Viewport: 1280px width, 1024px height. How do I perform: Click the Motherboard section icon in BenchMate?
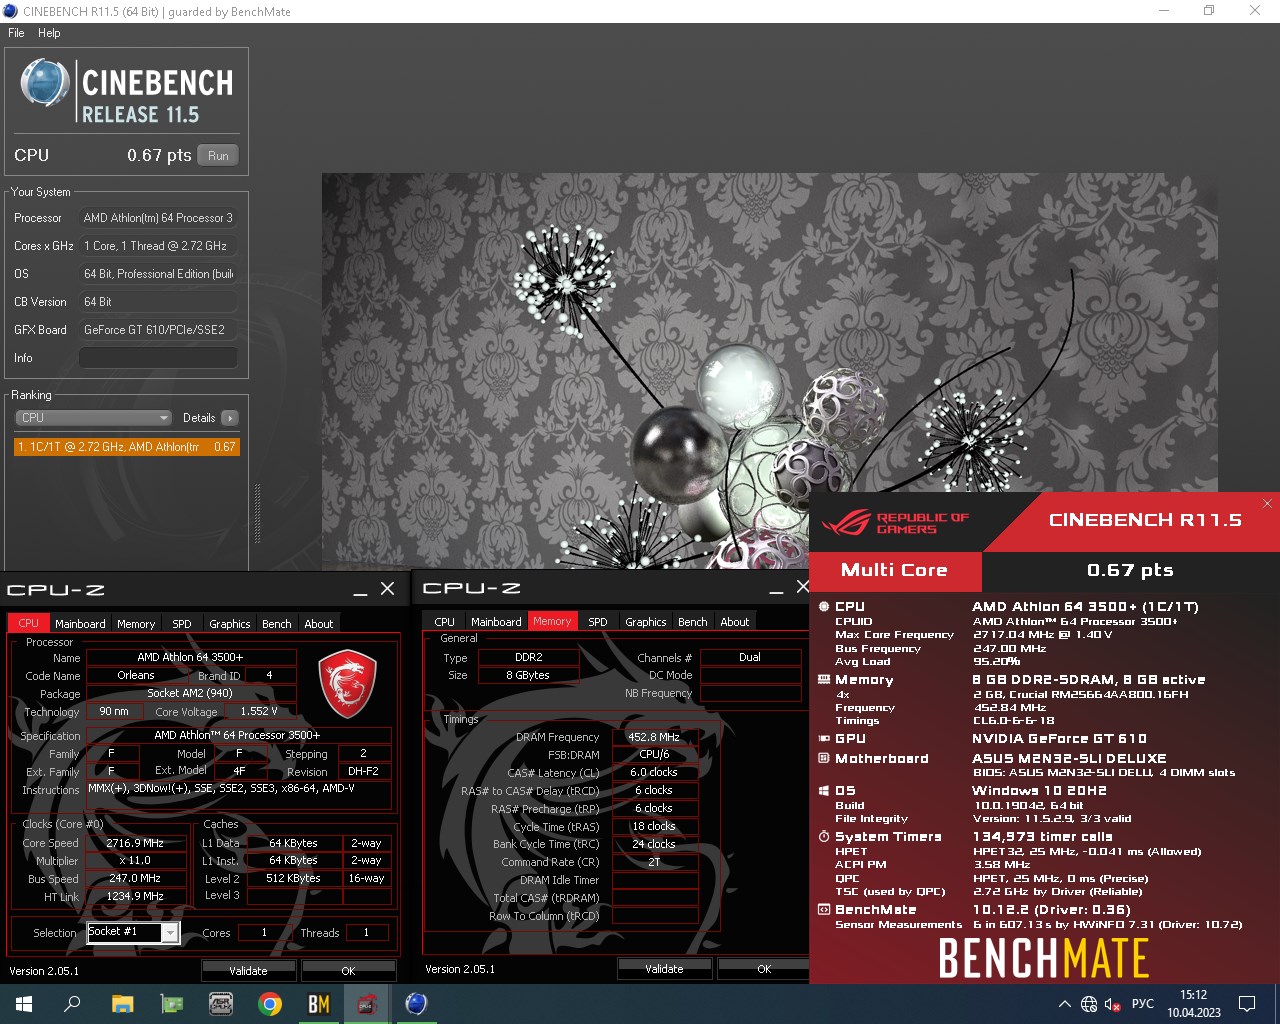coord(824,758)
